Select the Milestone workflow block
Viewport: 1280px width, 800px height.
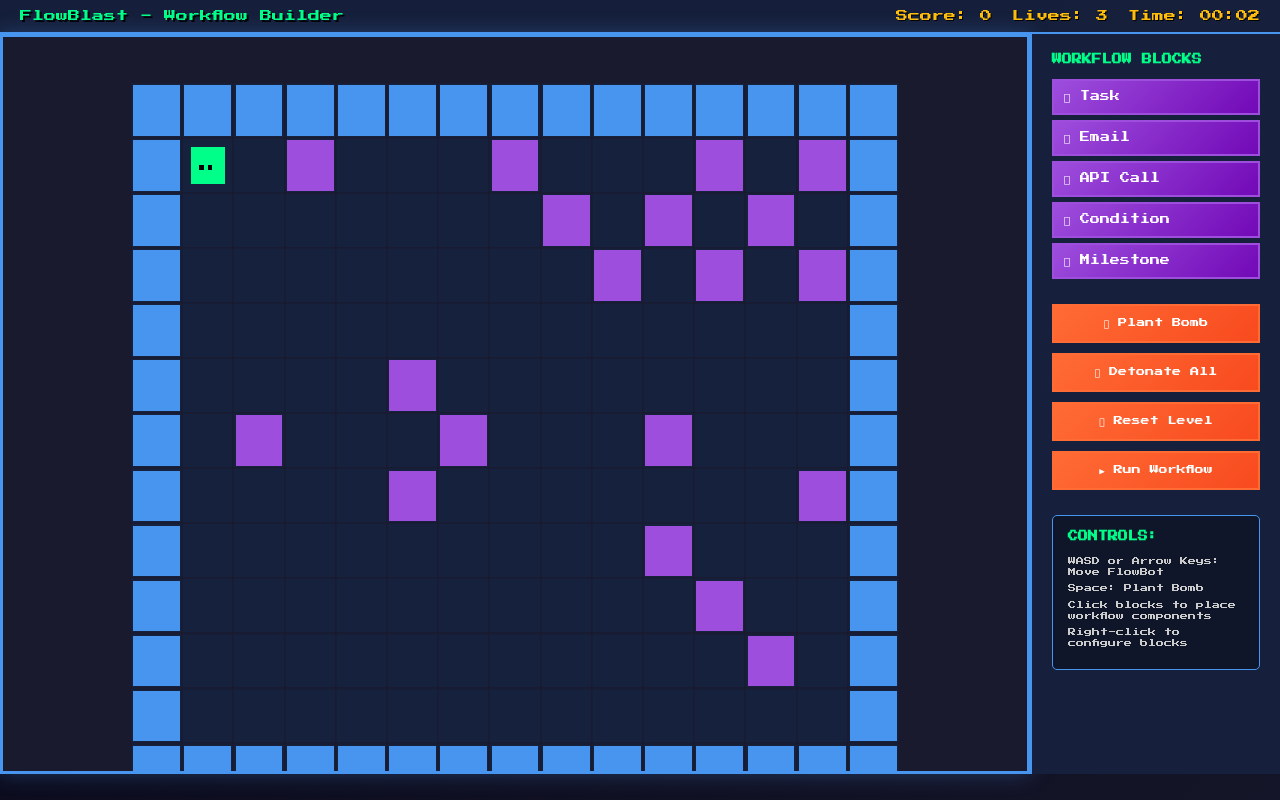tap(1155, 261)
